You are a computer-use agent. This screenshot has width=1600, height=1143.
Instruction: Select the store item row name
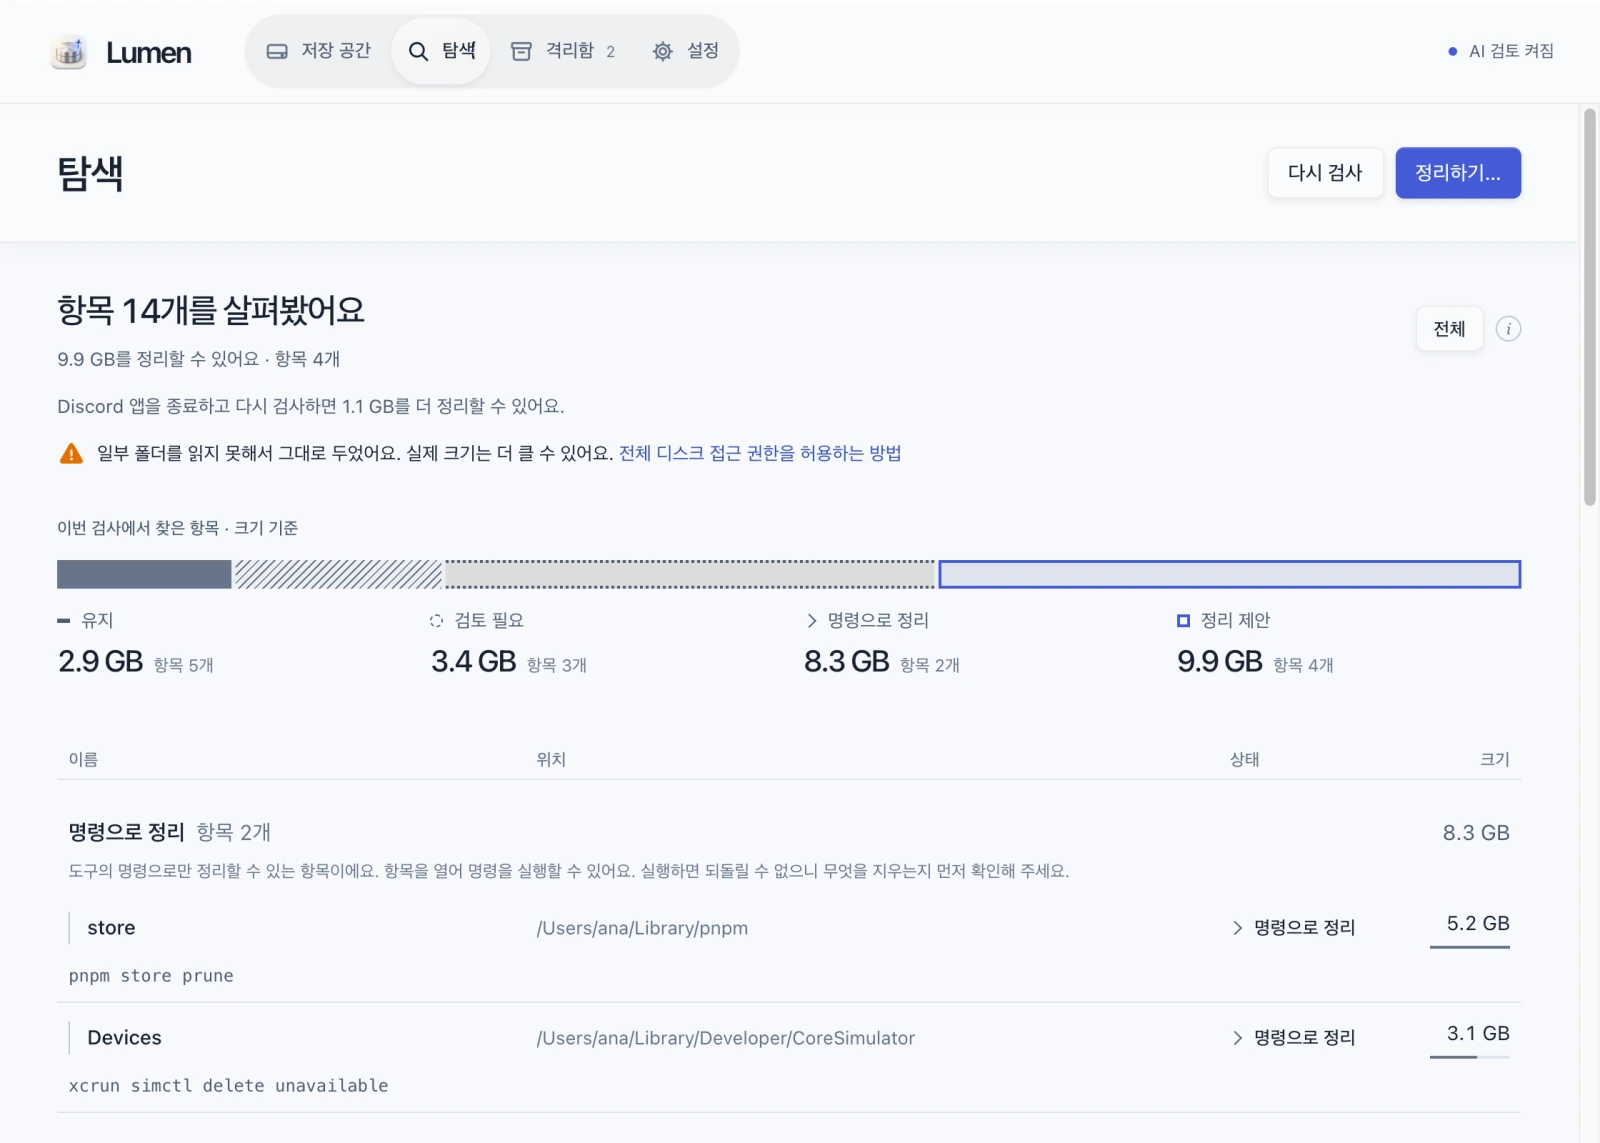coord(111,928)
